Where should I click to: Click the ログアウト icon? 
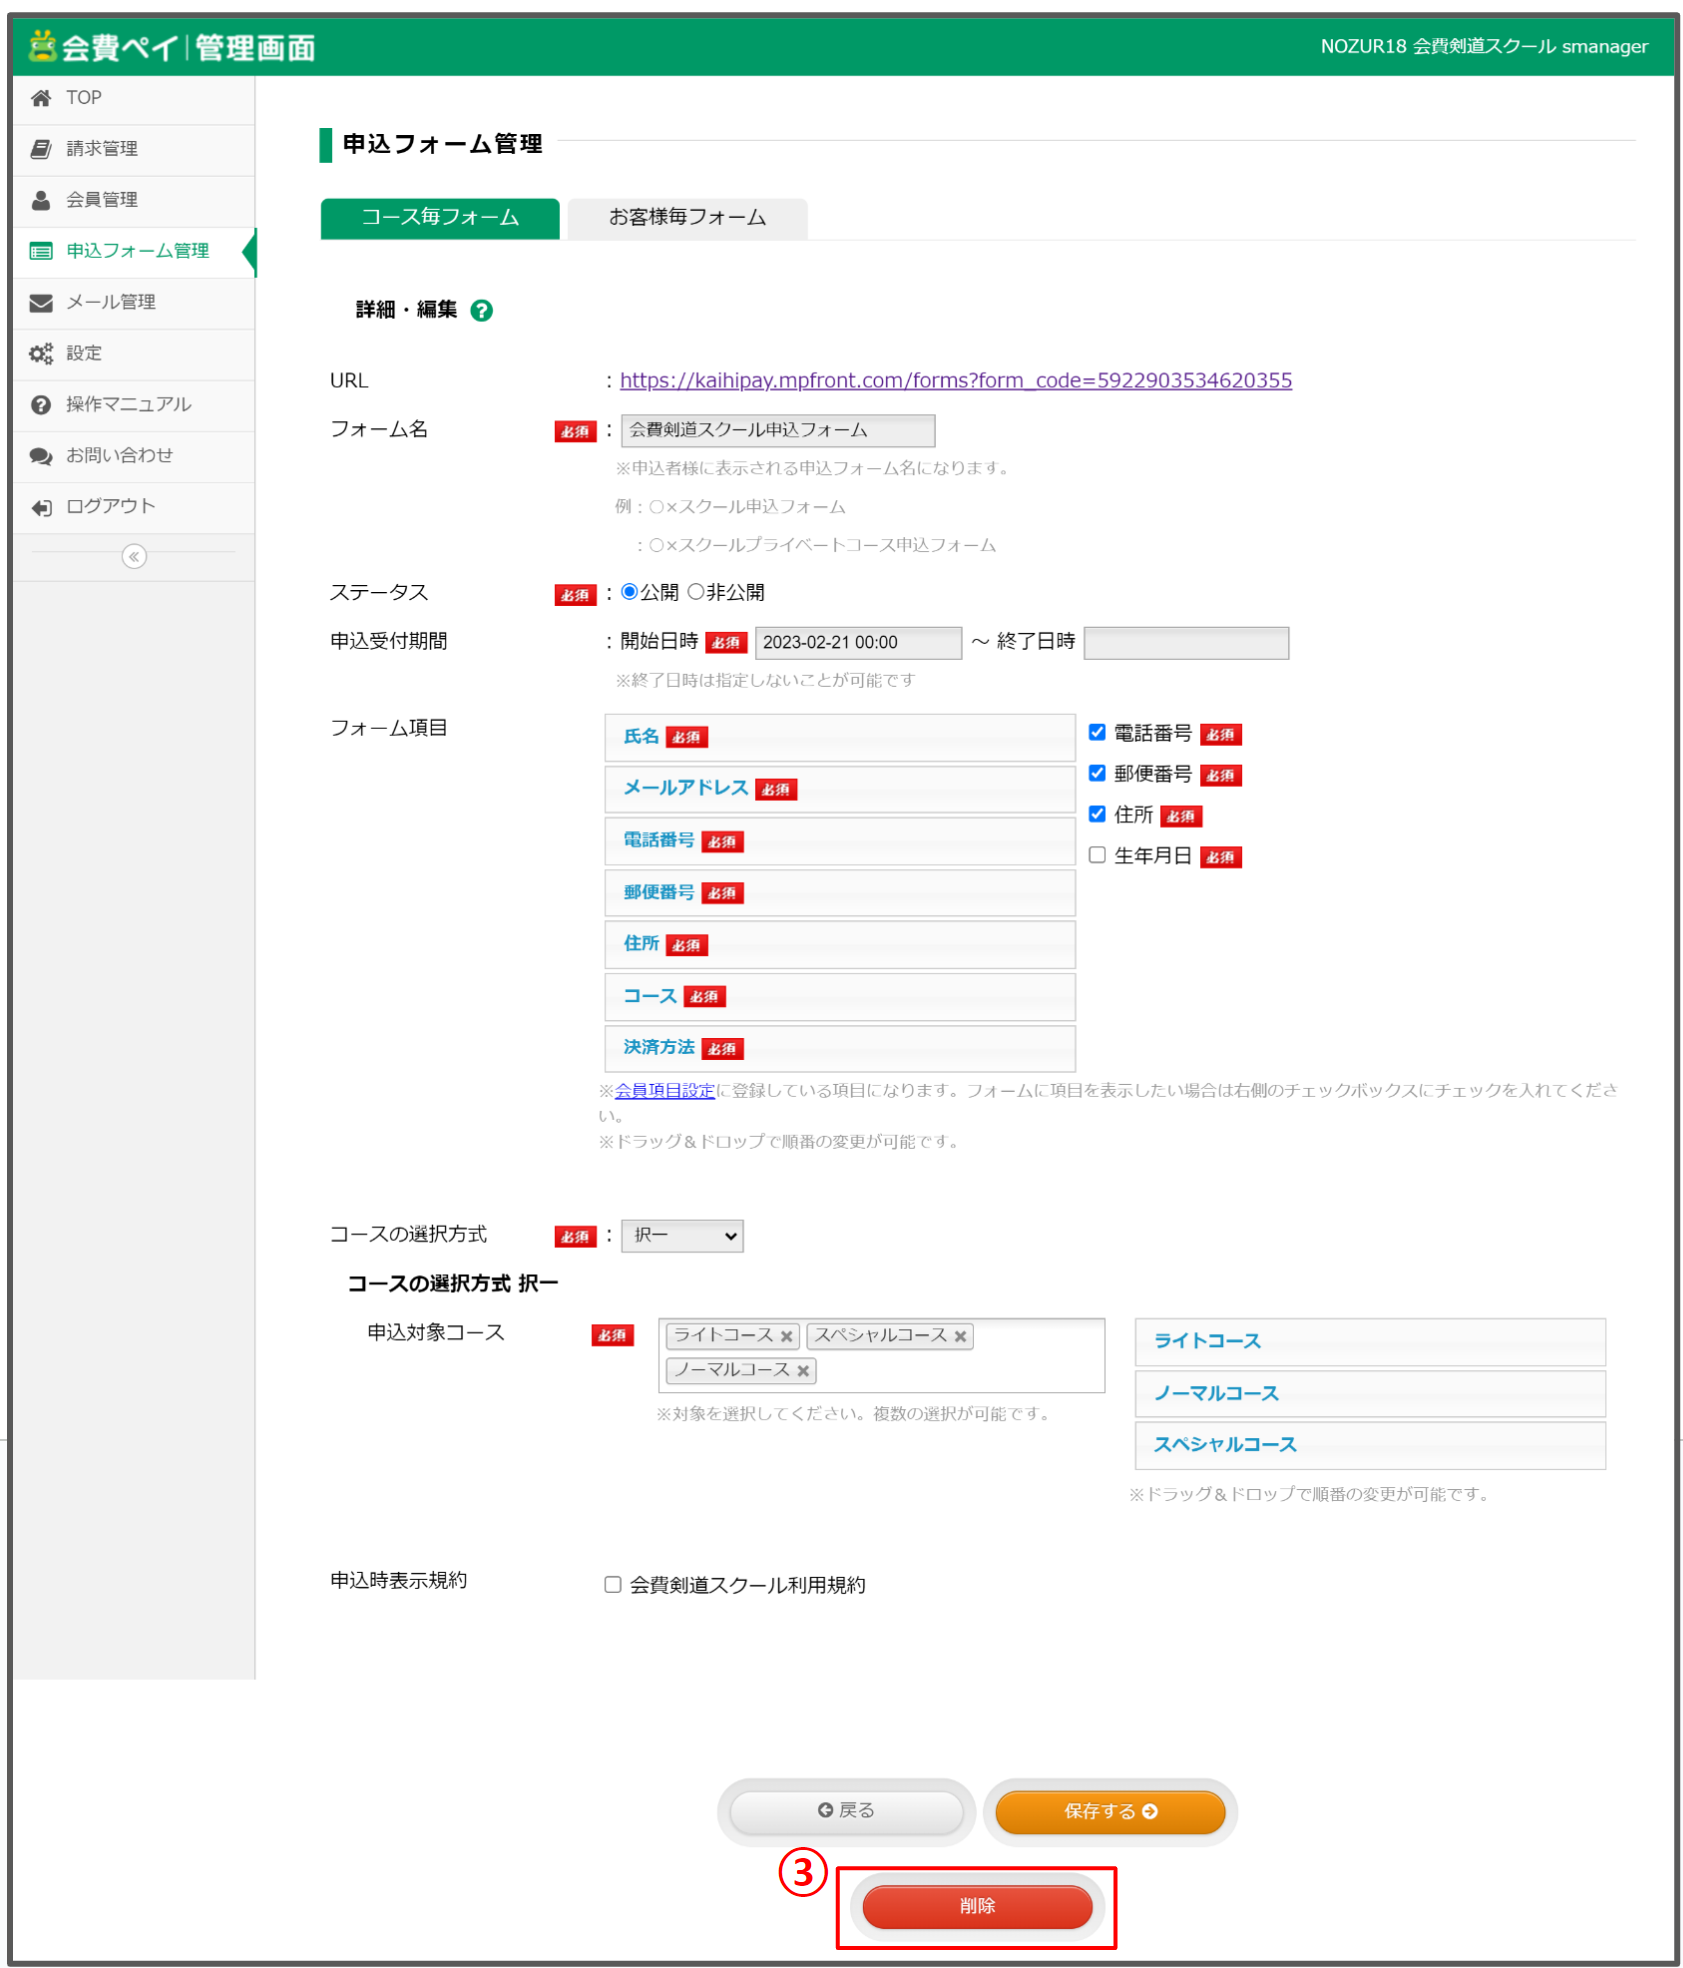coord(40,506)
